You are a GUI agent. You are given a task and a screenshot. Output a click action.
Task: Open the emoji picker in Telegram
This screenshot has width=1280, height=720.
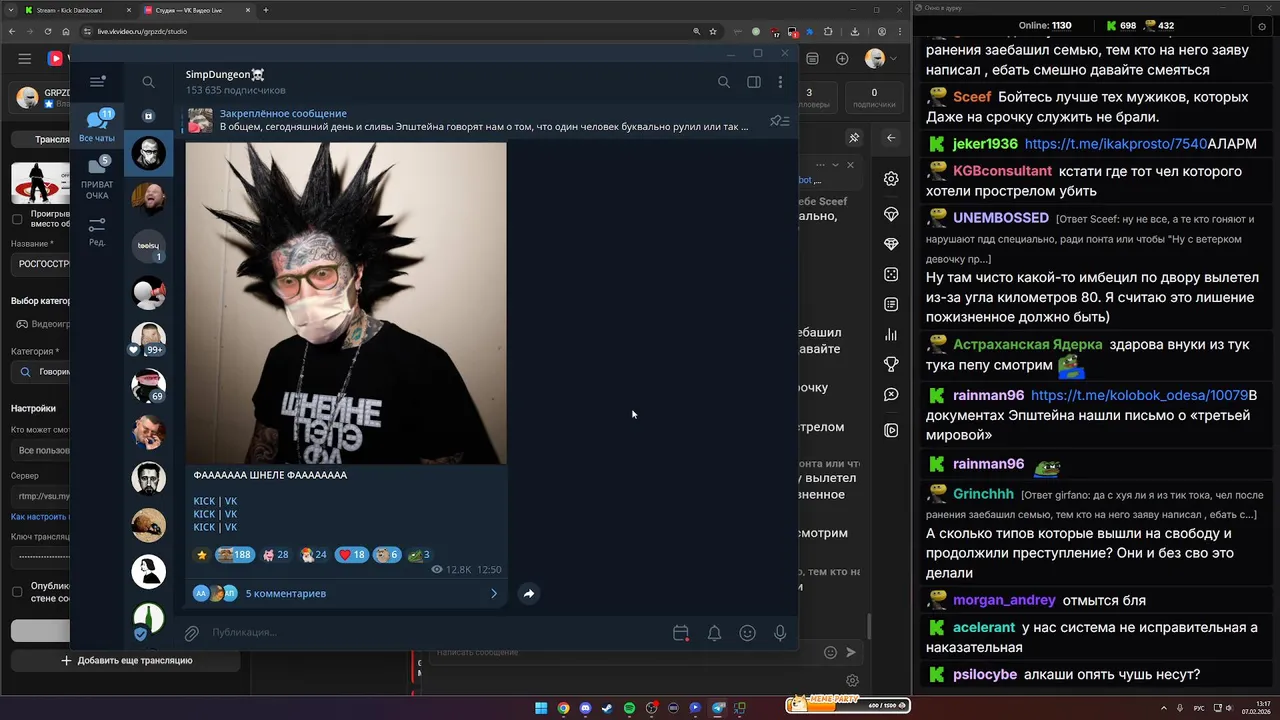[747, 633]
